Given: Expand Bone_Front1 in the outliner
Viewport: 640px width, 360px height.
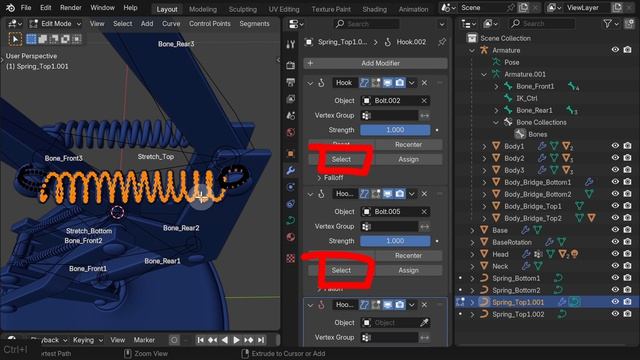Looking at the screenshot, I should (x=496, y=87).
